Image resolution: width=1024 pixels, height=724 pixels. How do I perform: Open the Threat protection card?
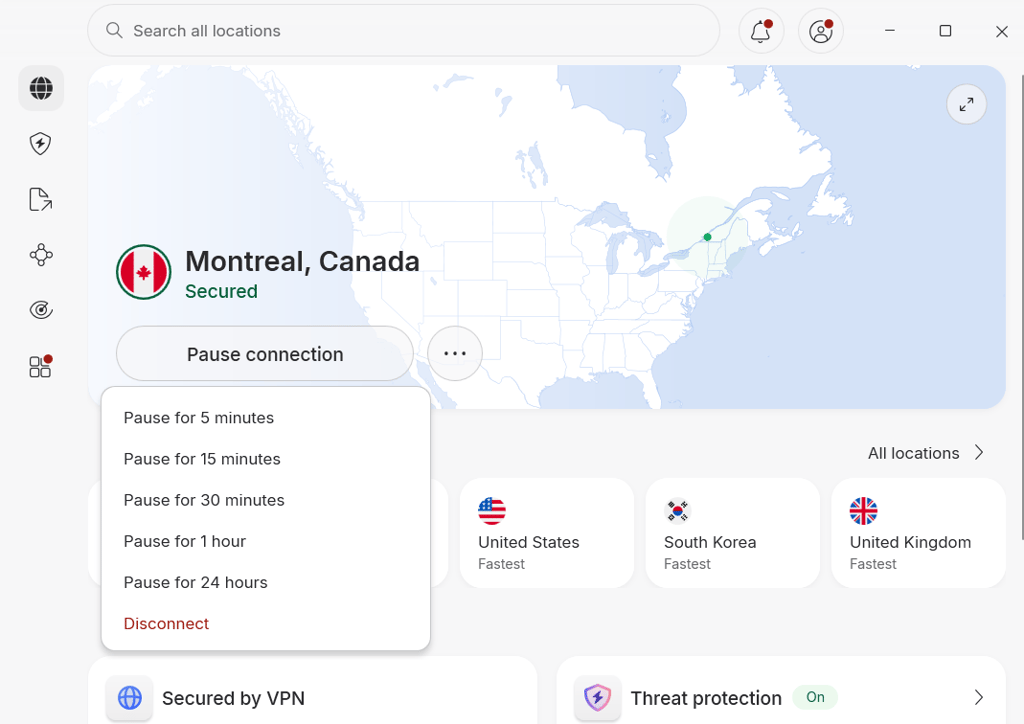coord(781,691)
